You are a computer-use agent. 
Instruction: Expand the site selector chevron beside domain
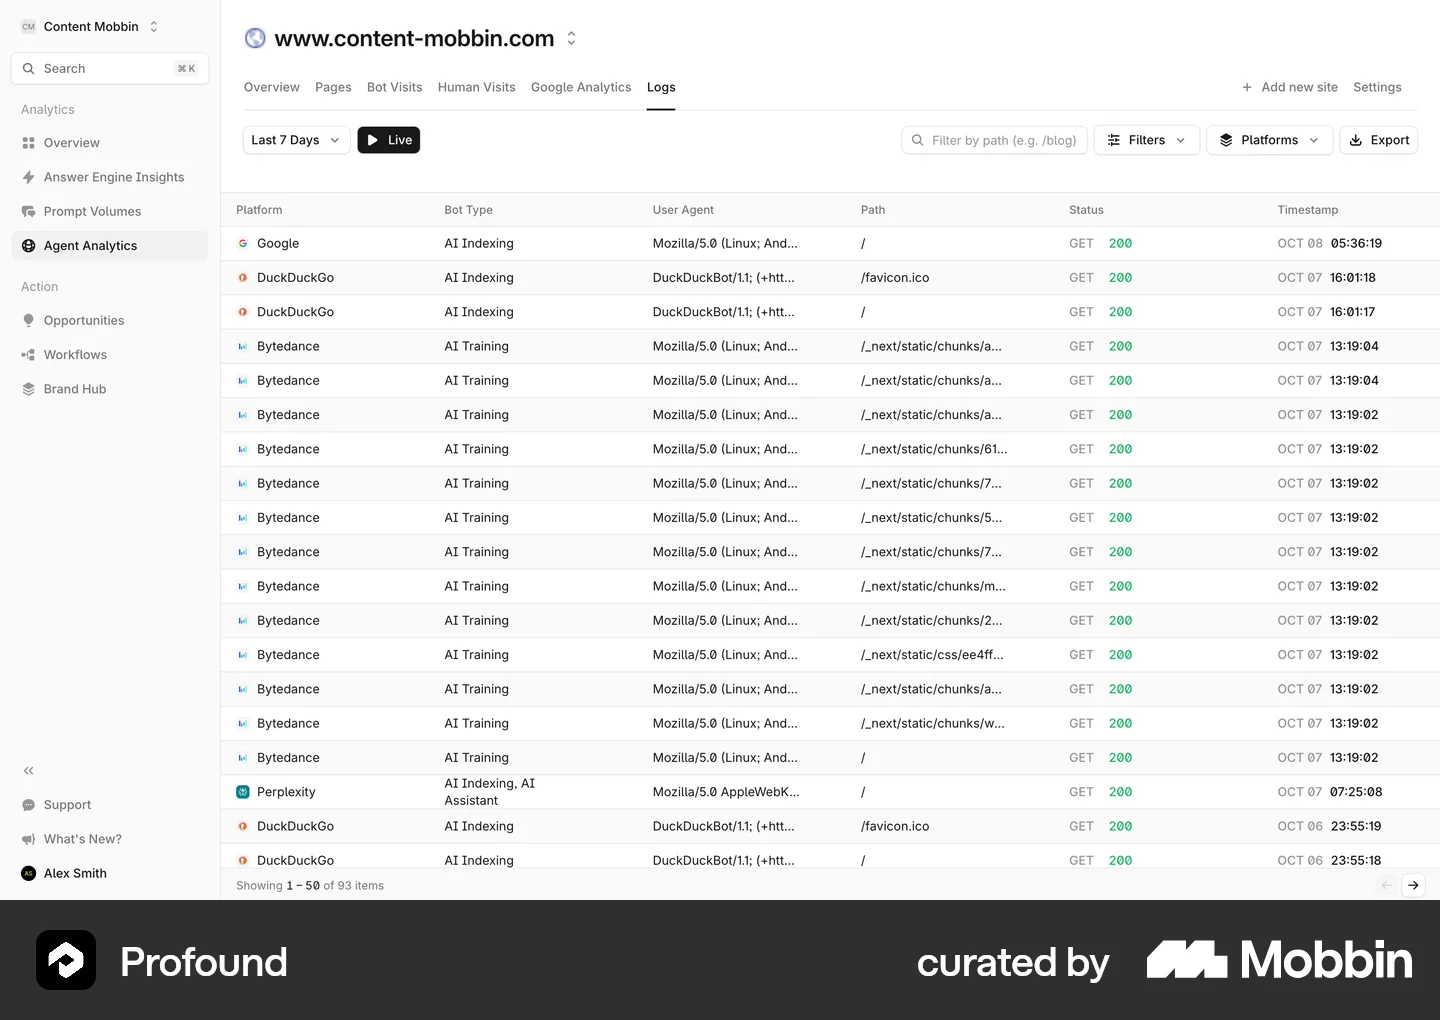[571, 38]
